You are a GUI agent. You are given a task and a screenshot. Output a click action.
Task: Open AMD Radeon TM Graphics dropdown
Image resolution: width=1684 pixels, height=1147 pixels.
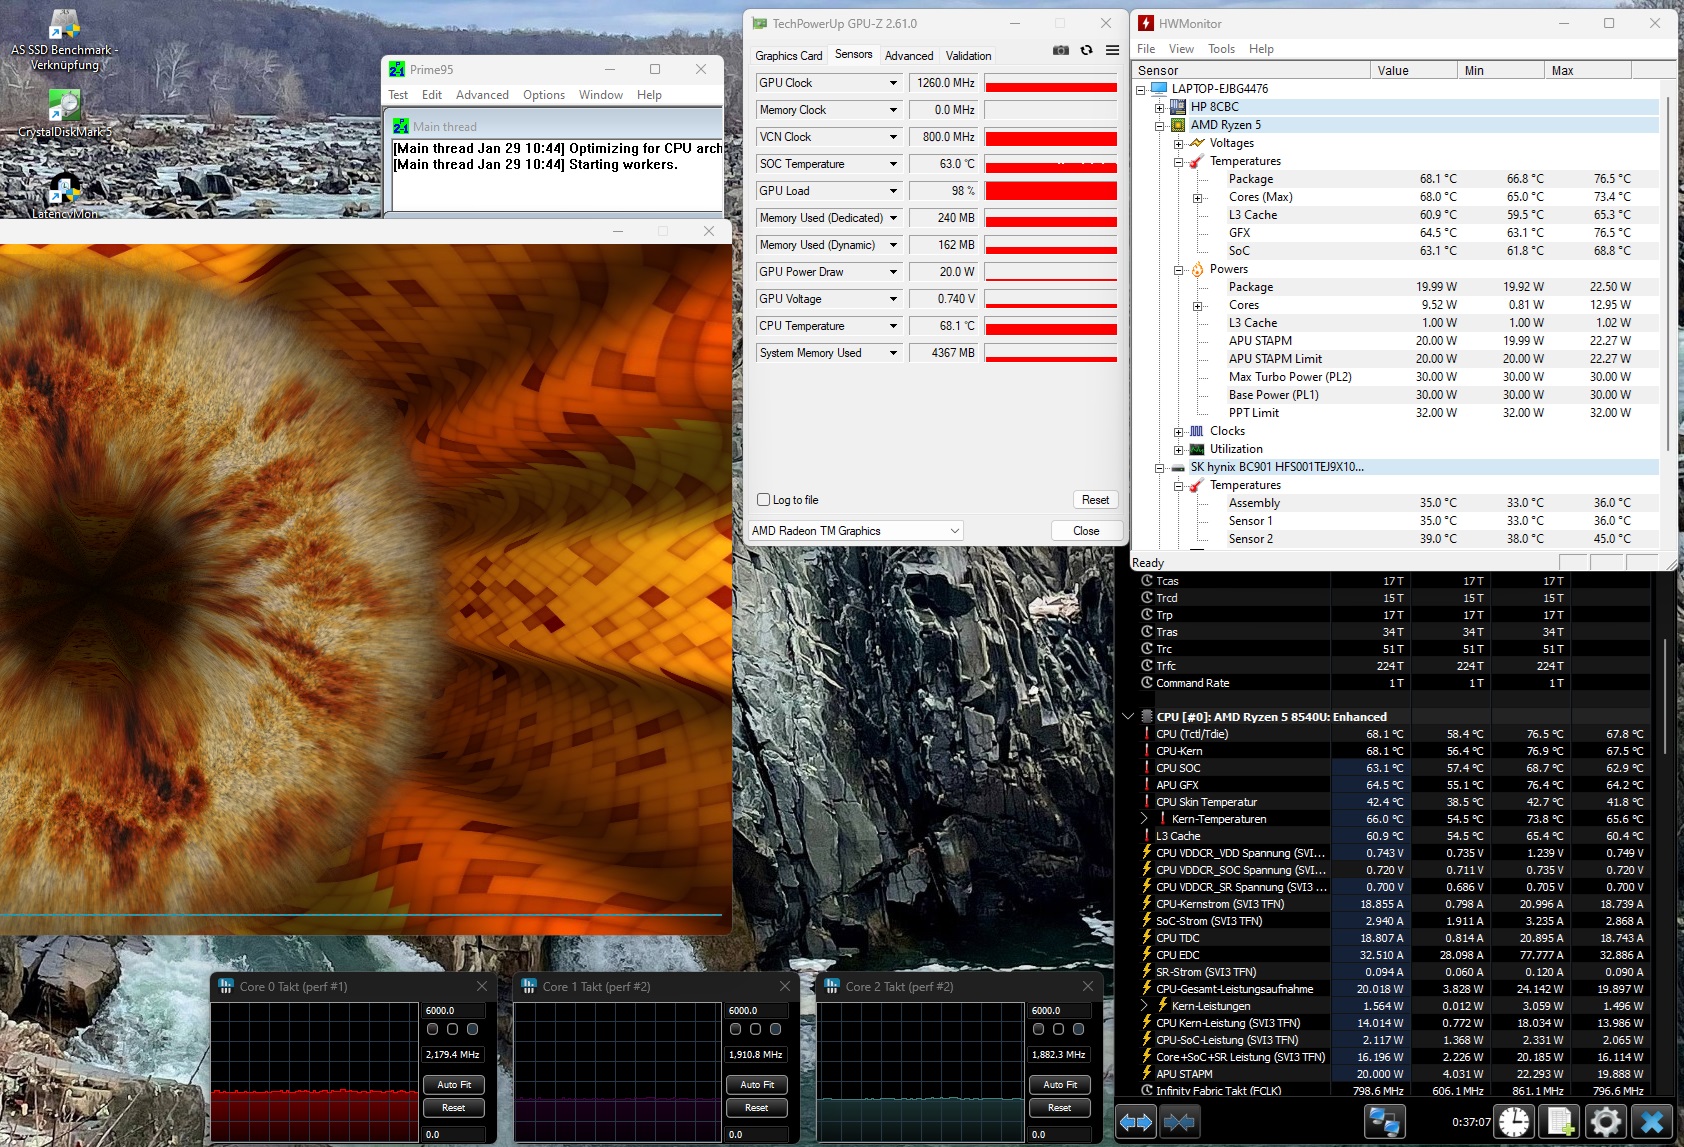[x=855, y=531]
